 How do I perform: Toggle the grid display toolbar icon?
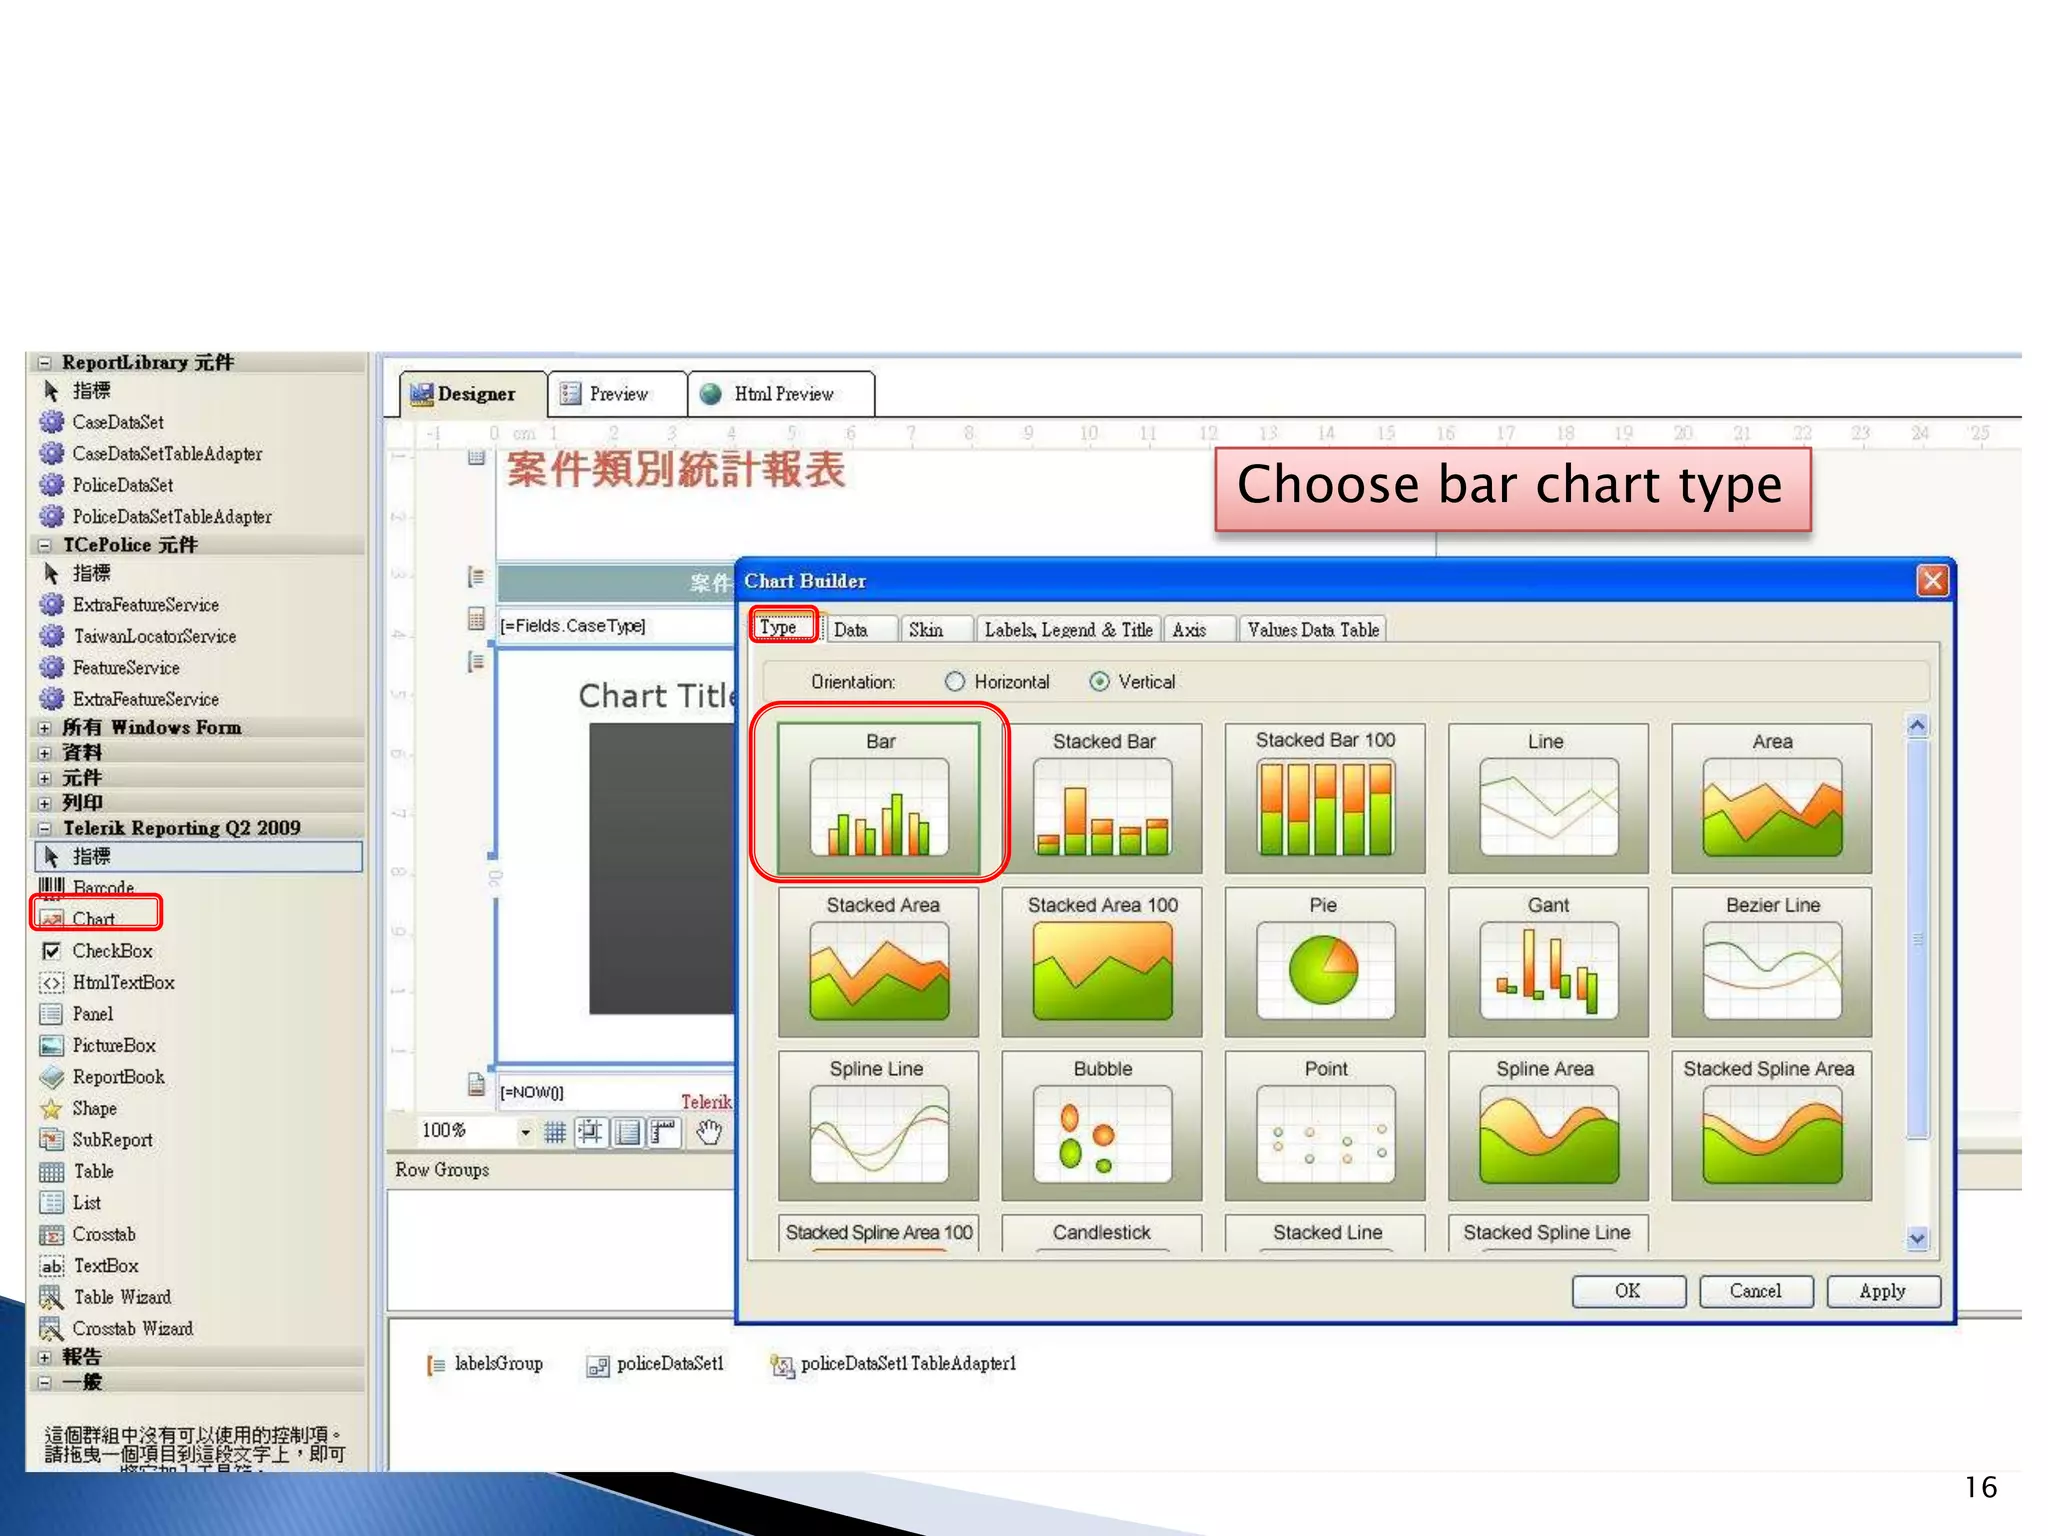(555, 1132)
